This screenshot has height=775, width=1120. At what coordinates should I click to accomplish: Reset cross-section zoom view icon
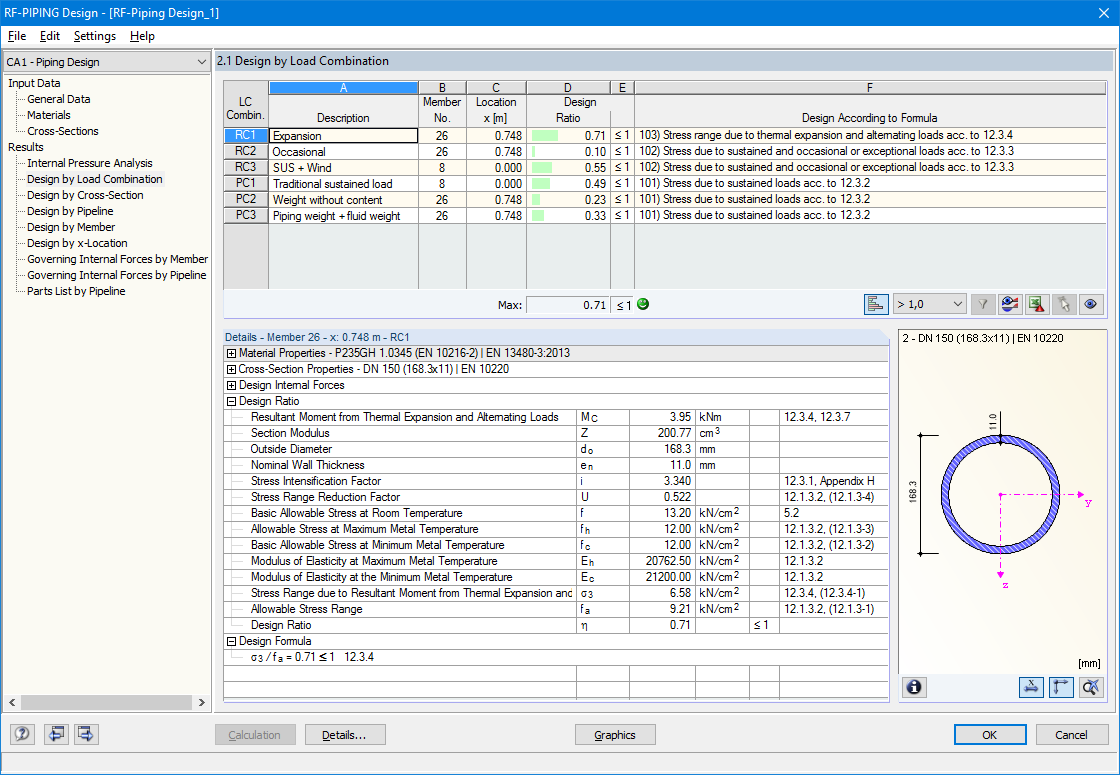1091,687
